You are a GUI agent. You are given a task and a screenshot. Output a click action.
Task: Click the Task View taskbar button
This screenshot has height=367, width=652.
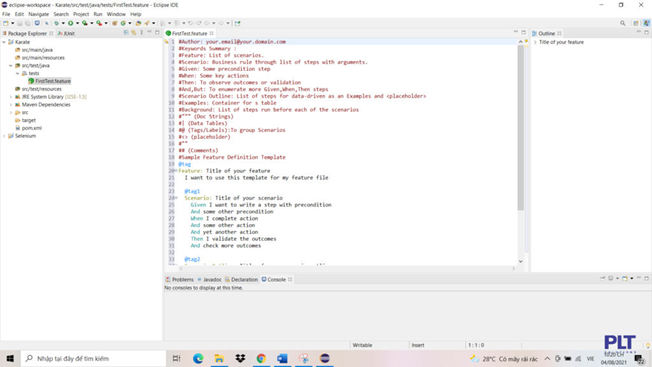click(176, 358)
